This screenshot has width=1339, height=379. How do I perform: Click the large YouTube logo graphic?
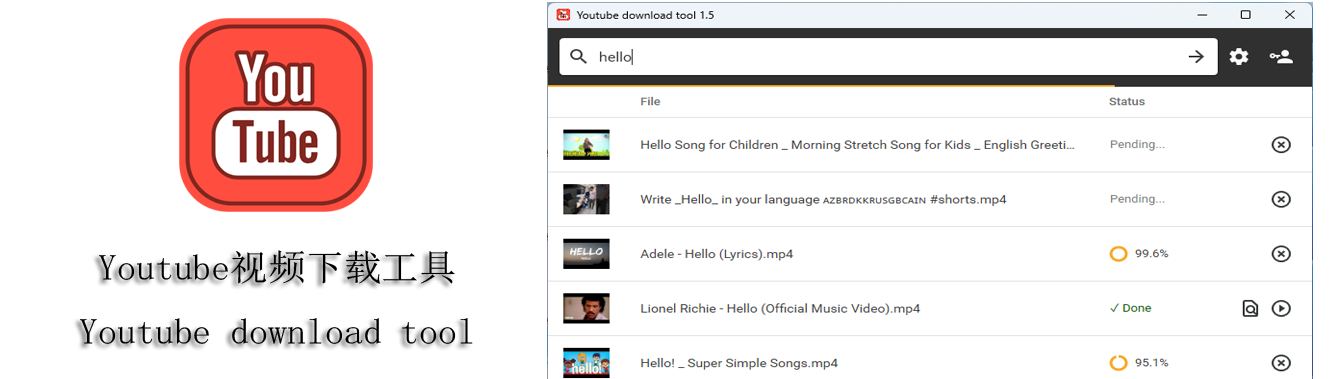click(276, 115)
